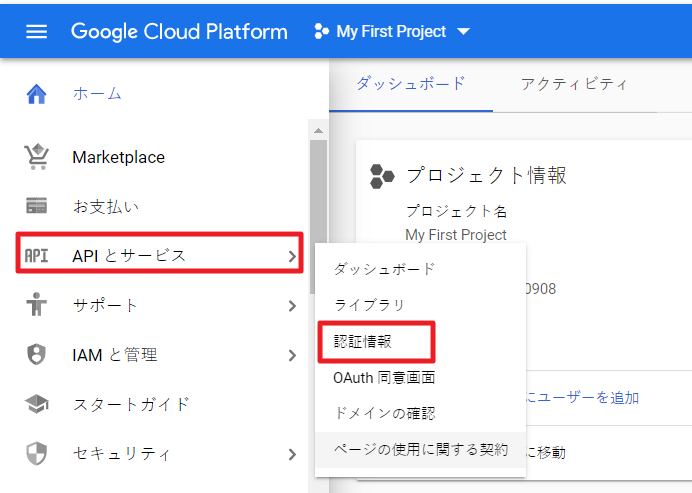Click the セキュリティ shield icon
Image resolution: width=692 pixels, height=493 pixels.
(36, 454)
